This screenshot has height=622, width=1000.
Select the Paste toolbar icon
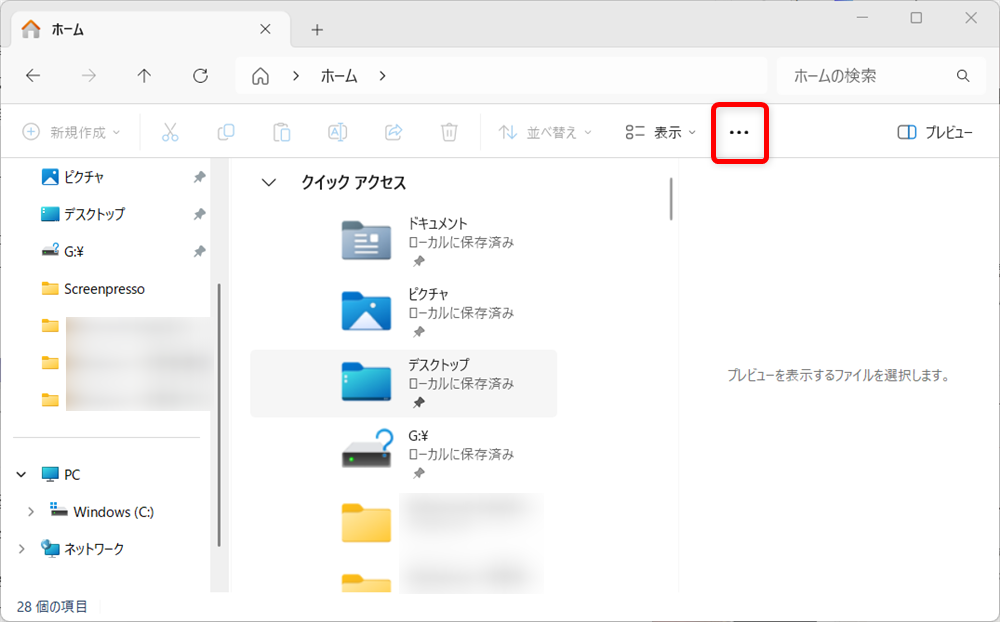click(x=281, y=131)
